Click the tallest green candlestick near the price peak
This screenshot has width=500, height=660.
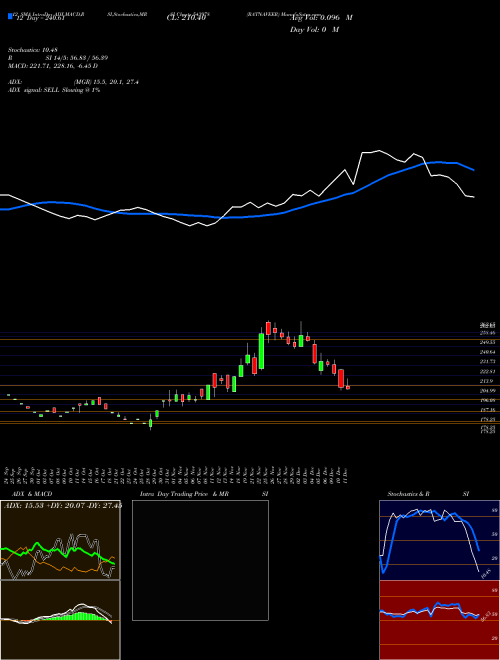pos(261,351)
